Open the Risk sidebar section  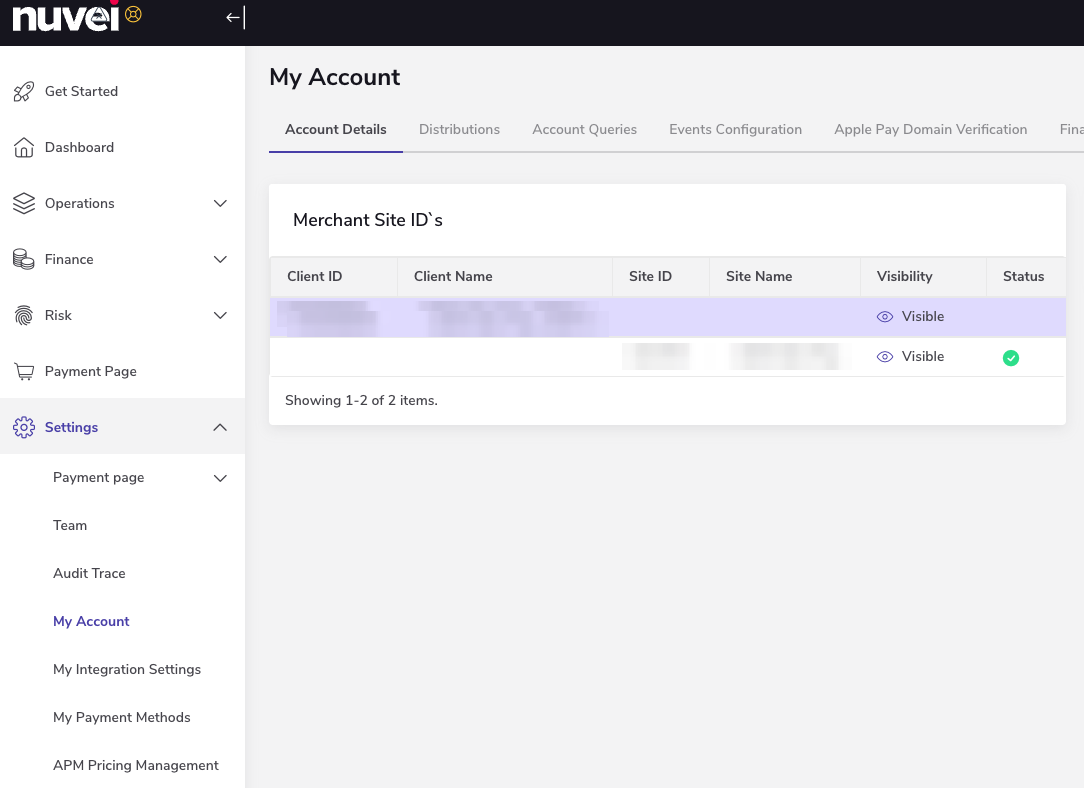pyautogui.click(x=122, y=315)
